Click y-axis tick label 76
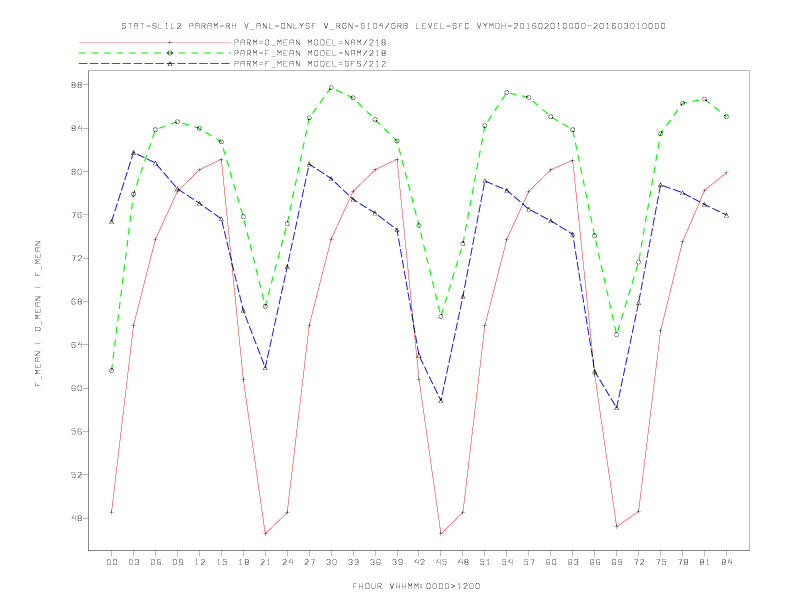 click(x=76, y=215)
